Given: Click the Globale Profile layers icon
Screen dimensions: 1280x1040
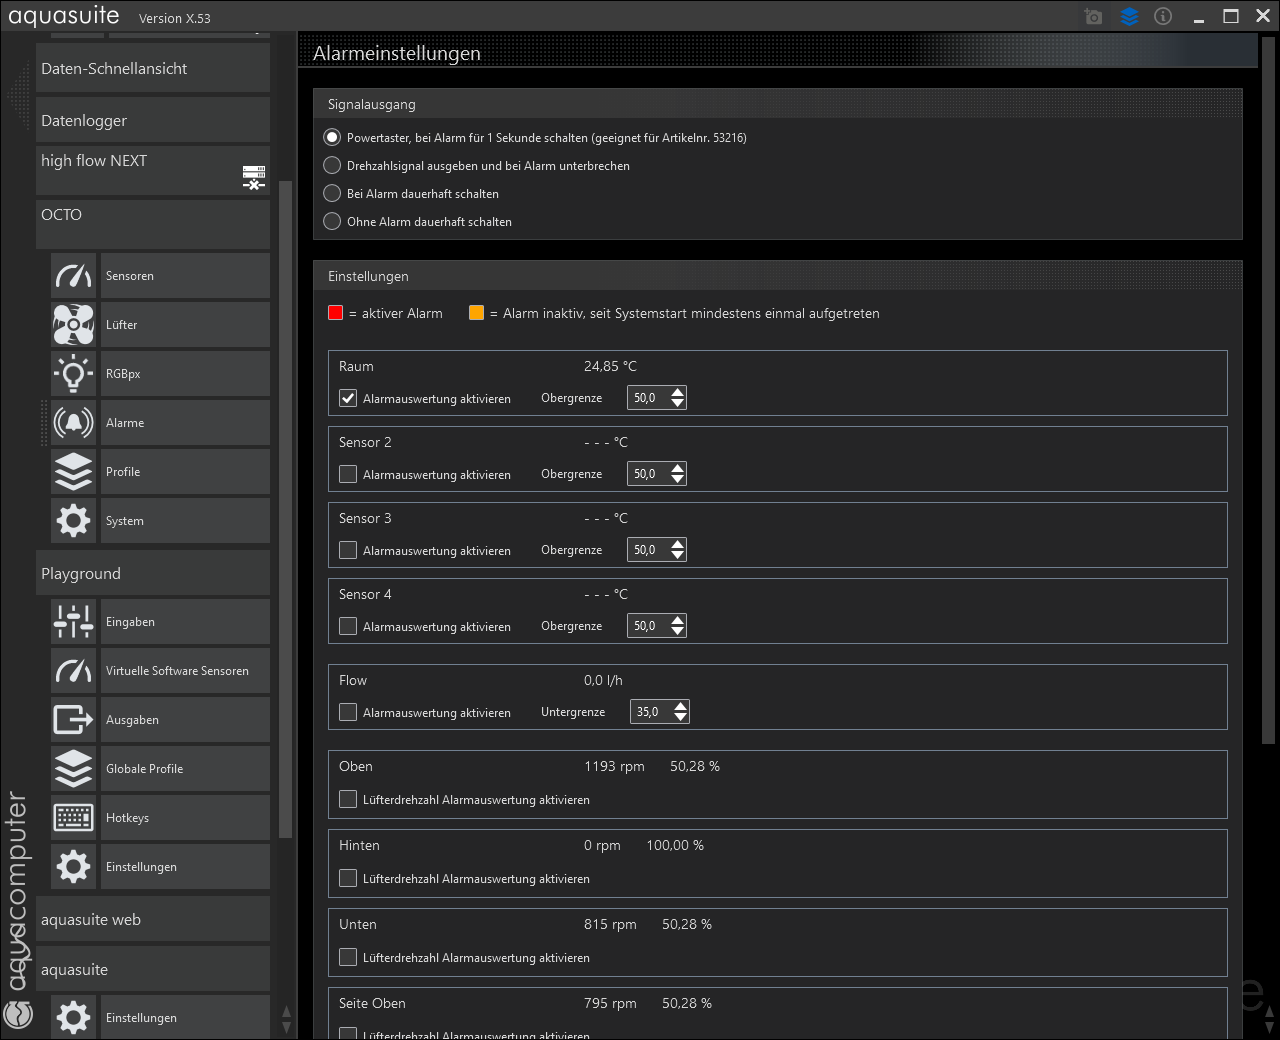Looking at the screenshot, I should pyautogui.click(x=74, y=769).
